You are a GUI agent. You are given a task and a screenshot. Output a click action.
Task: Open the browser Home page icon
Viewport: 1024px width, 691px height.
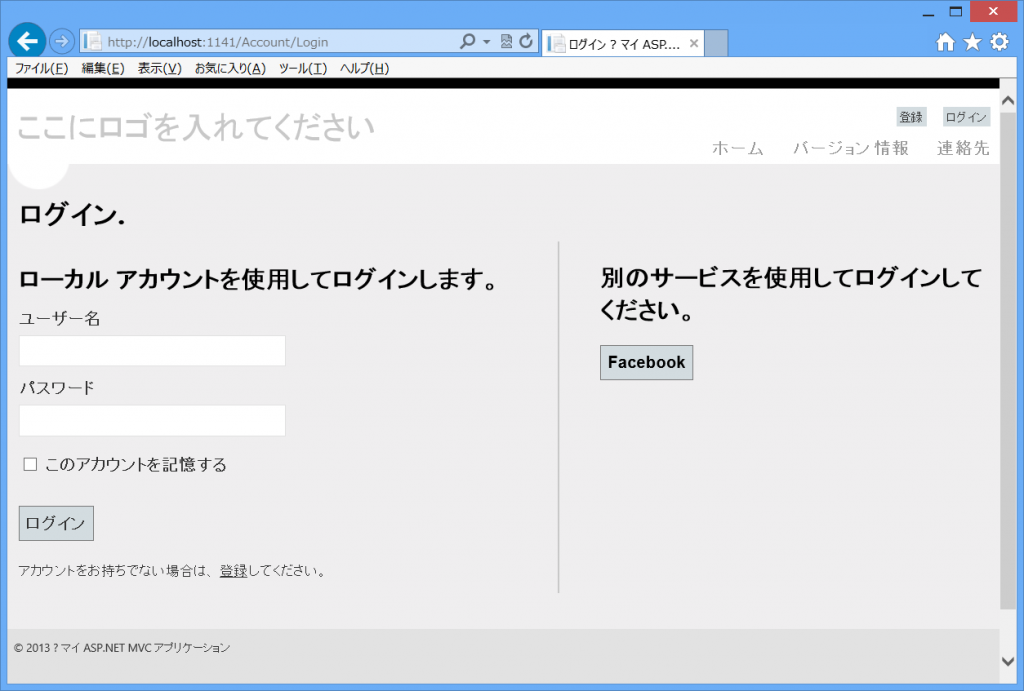click(944, 42)
